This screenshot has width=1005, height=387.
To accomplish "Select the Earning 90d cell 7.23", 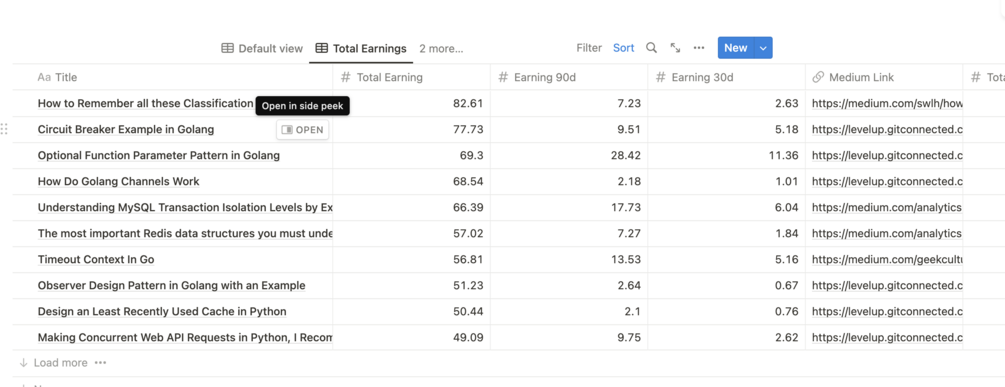I will (569, 103).
